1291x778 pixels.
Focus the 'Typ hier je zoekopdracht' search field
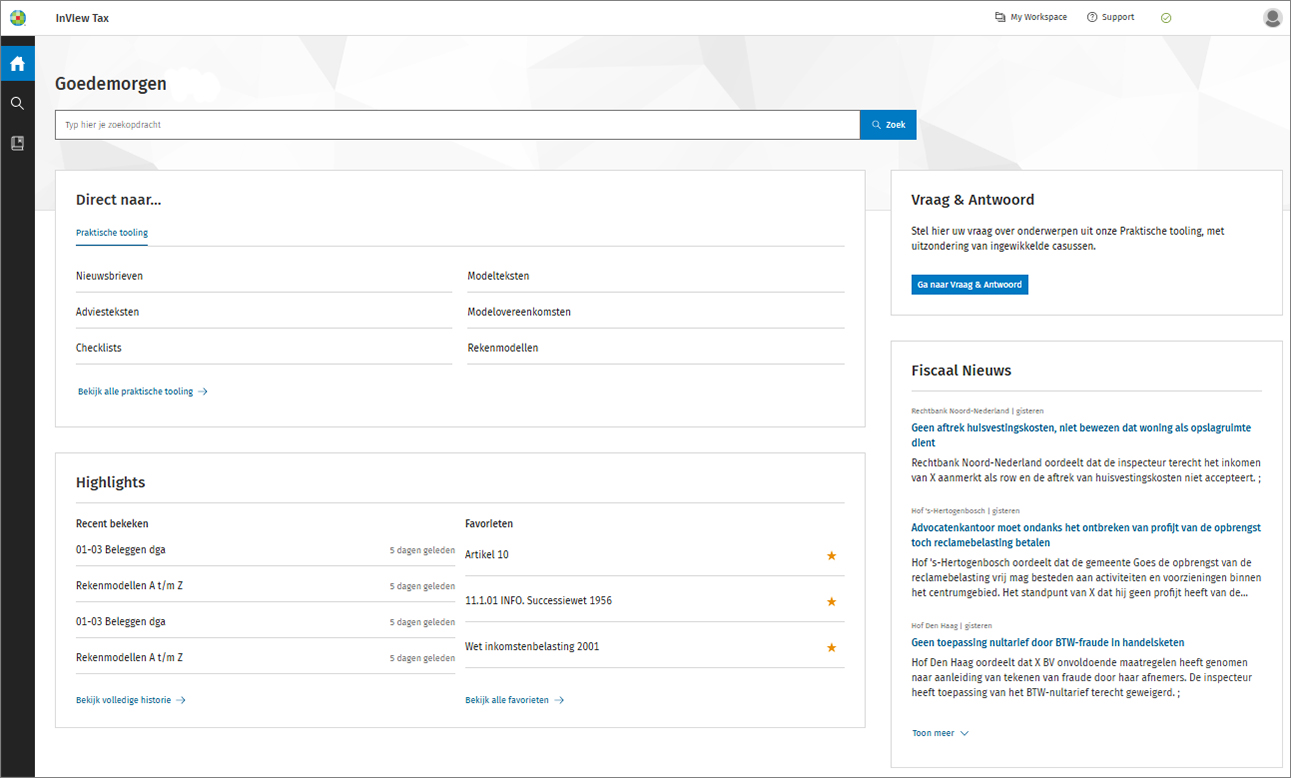[x=457, y=125]
